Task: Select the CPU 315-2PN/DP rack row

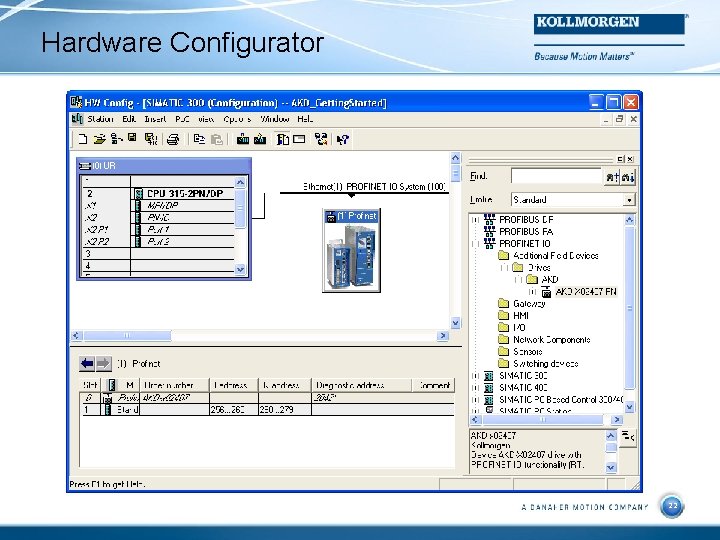Action: tap(160, 193)
